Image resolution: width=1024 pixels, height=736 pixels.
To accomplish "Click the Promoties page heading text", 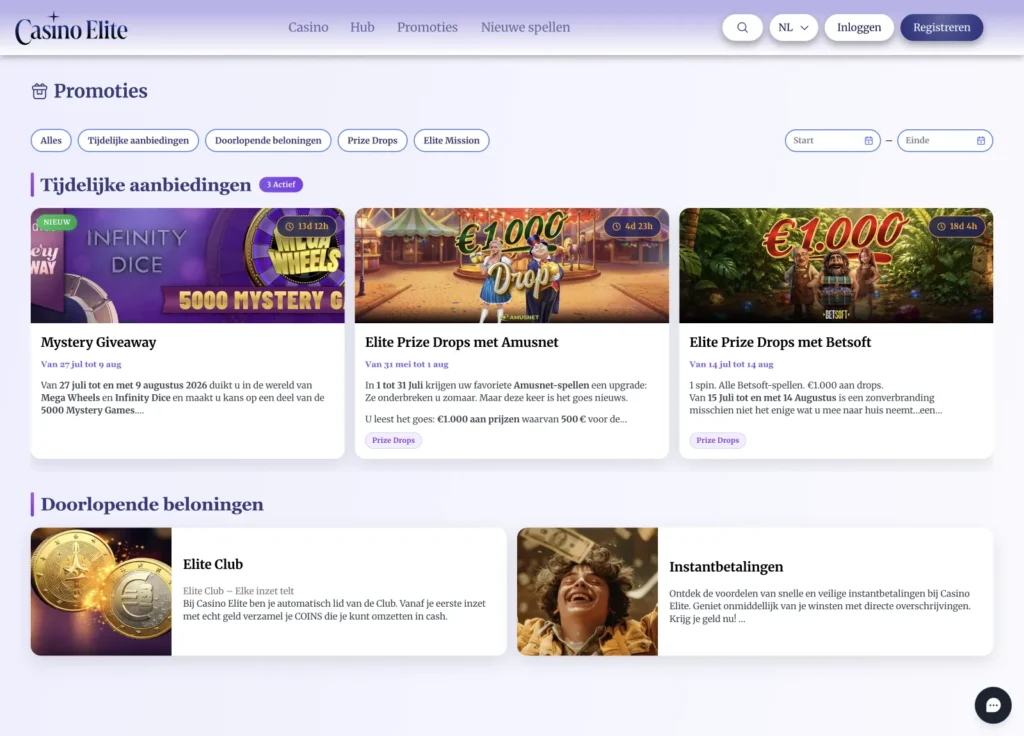I will tap(101, 91).
